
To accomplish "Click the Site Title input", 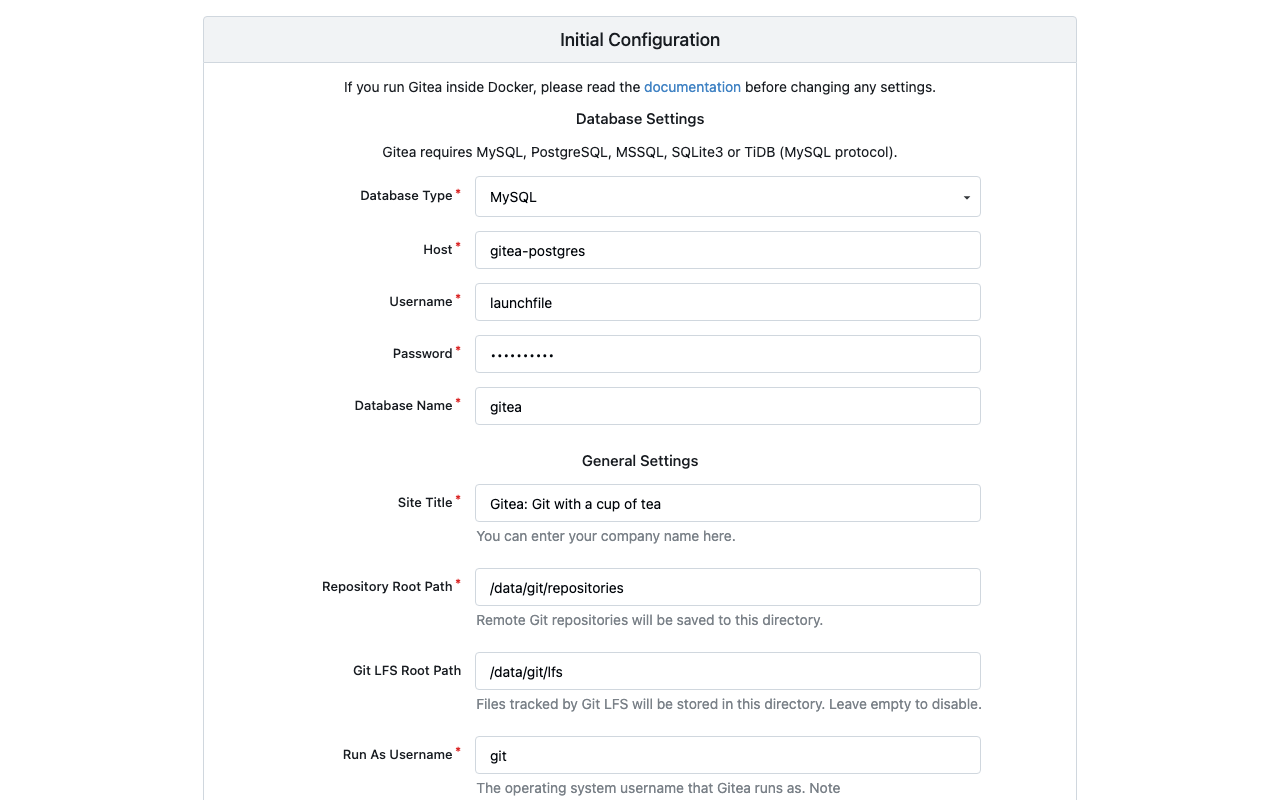I will click(x=727, y=503).
